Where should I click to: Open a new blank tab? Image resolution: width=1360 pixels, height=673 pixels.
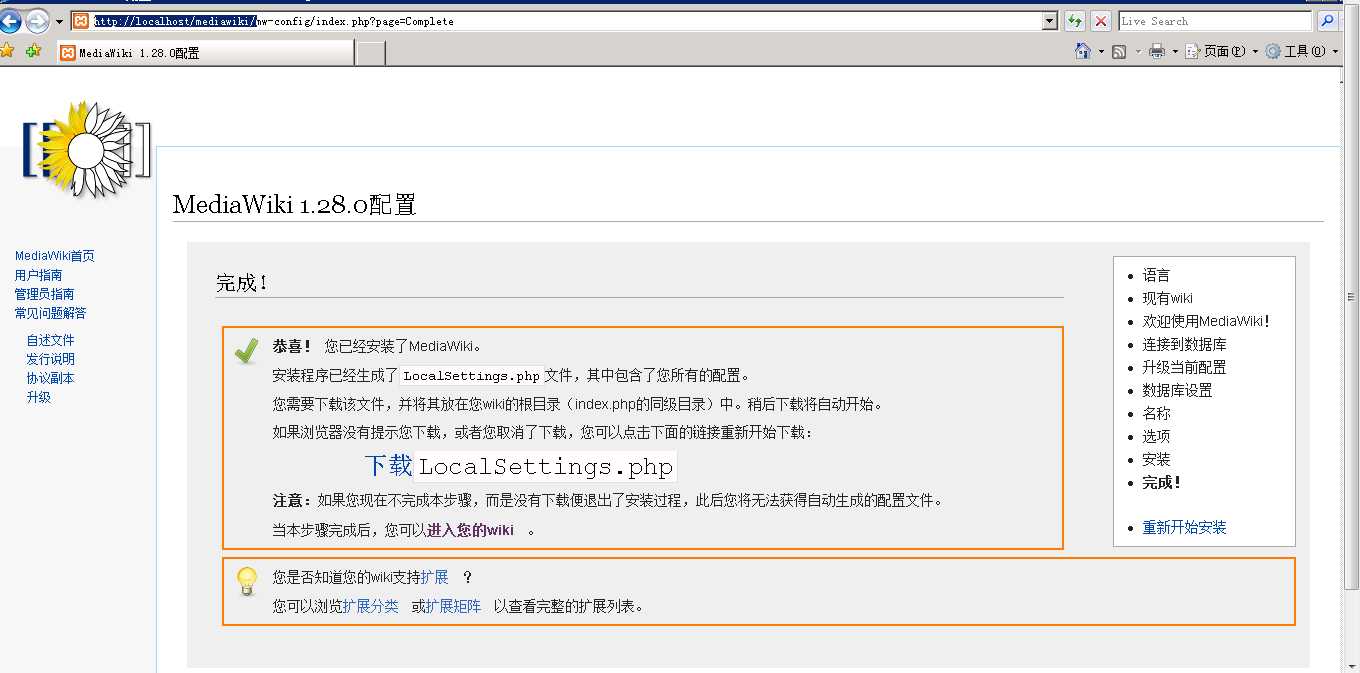(x=371, y=54)
